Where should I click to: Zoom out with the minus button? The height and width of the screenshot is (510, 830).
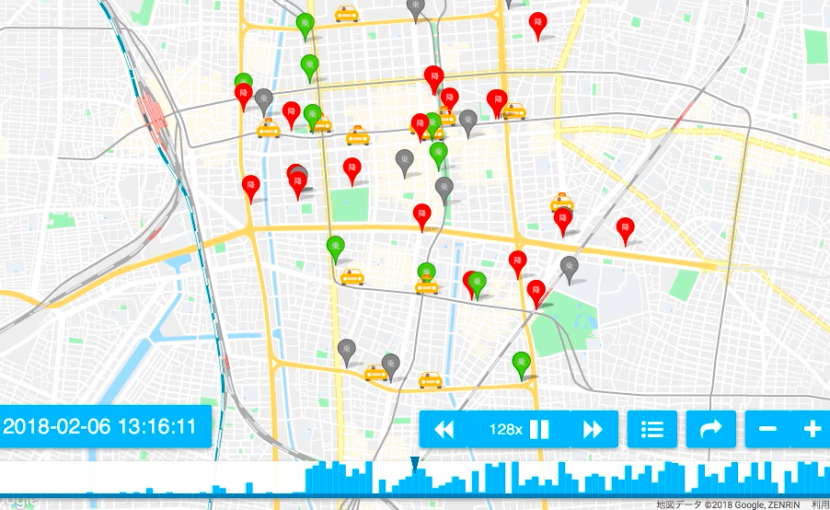point(768,430)
